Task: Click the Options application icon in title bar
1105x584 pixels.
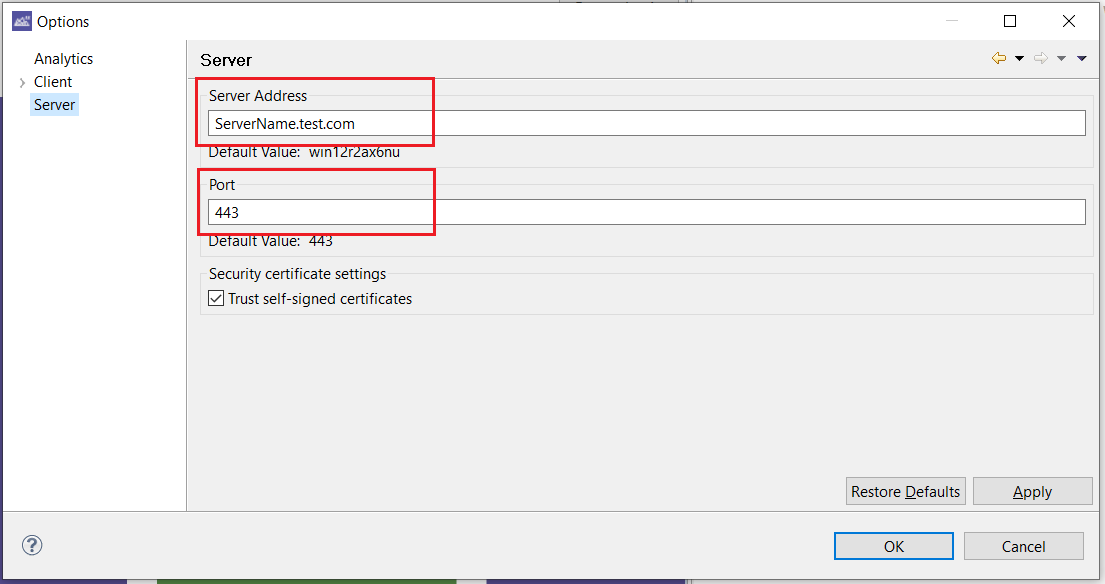Action: pos(21,20)
